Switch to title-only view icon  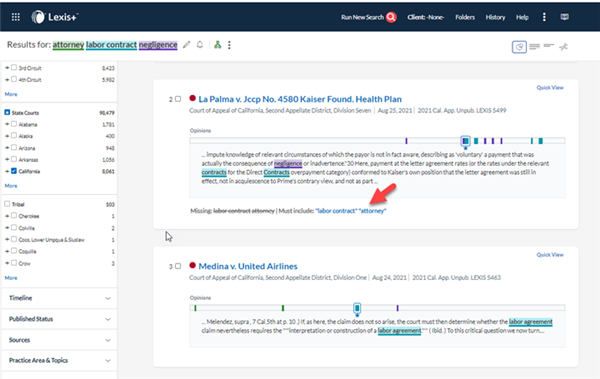(549, 46)
